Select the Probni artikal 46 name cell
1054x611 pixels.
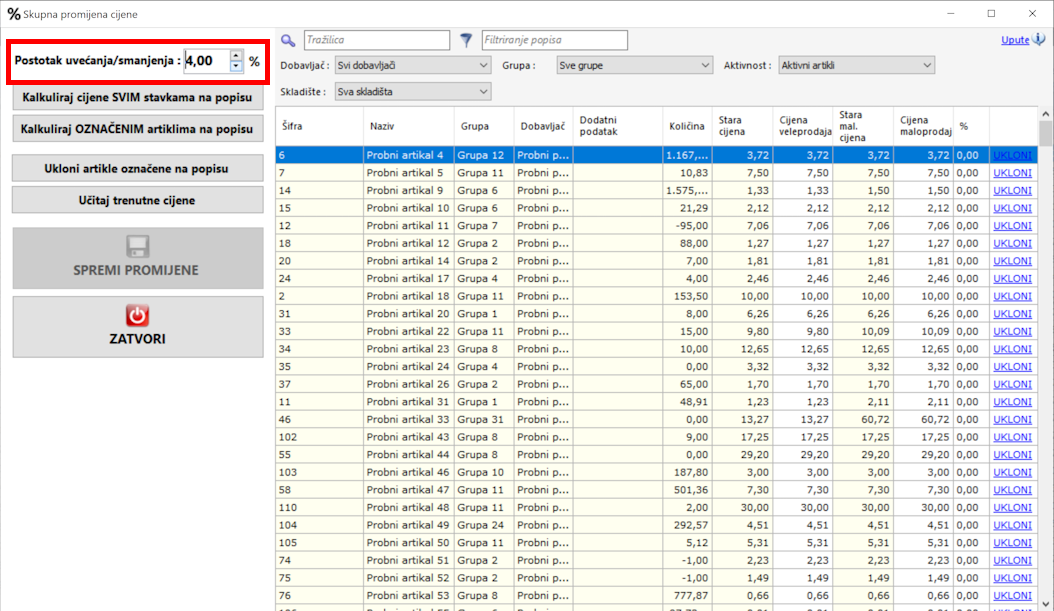coord(409,473)
